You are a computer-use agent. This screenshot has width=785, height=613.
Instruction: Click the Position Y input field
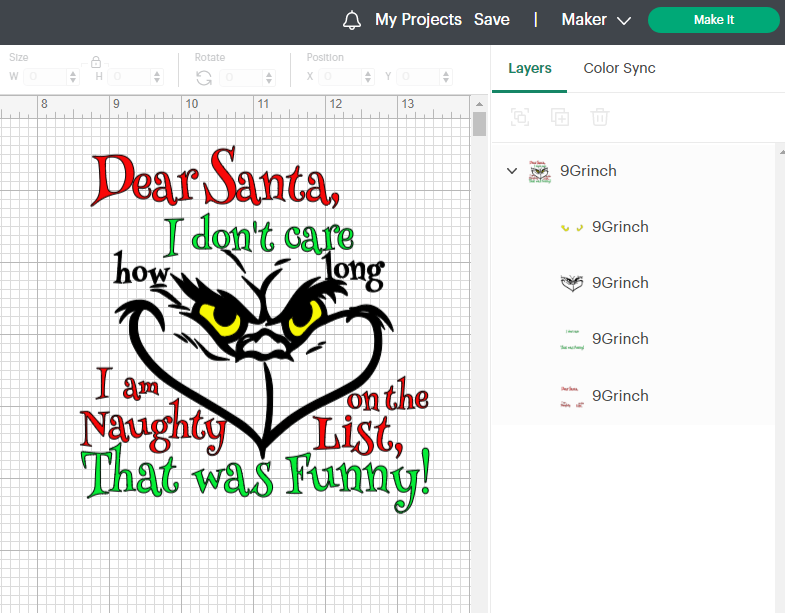click(418, 77)
